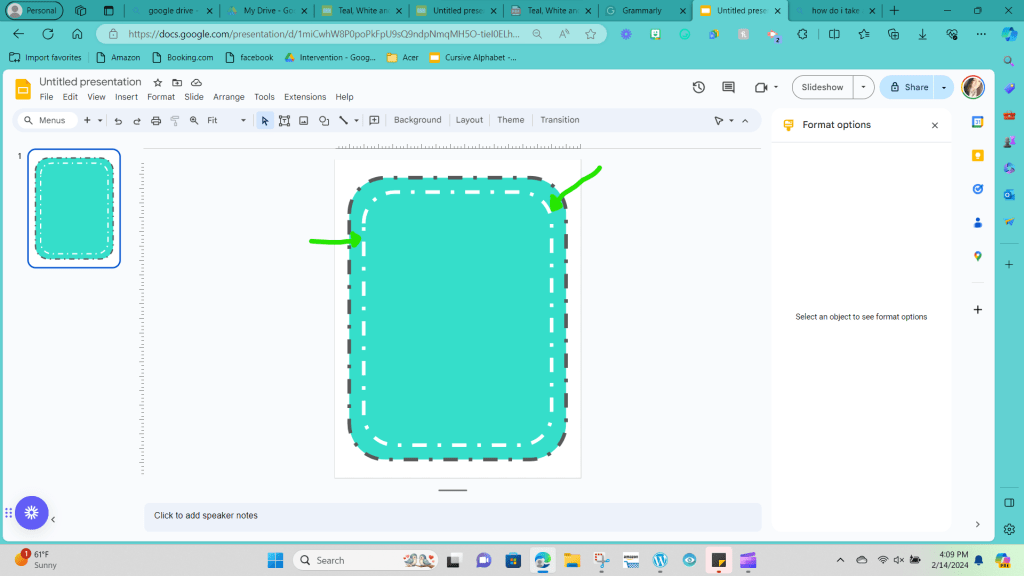Click the Background button
Viewport: 1024px width, 576px height.
[x=417, y=120]
